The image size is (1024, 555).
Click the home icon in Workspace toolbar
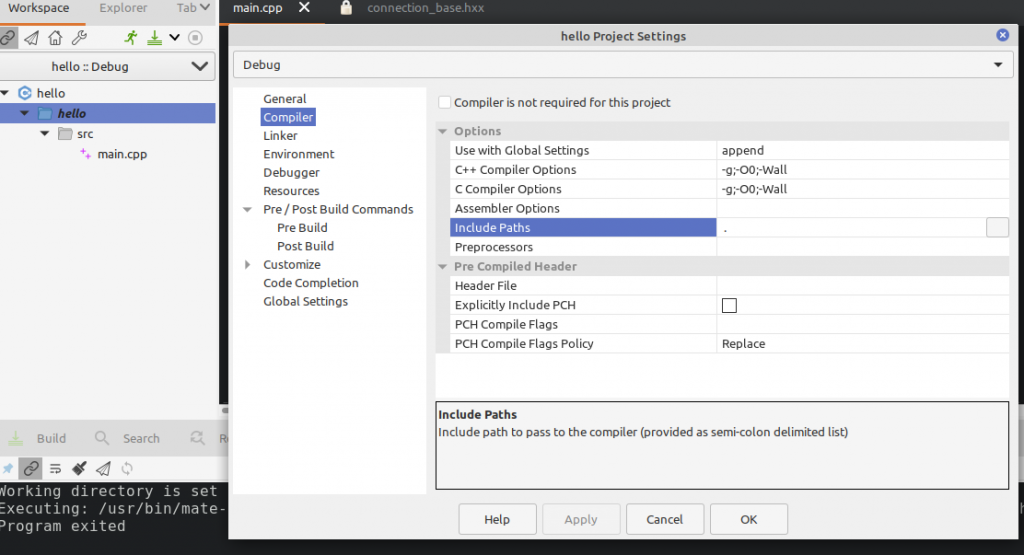pos(56,38)
